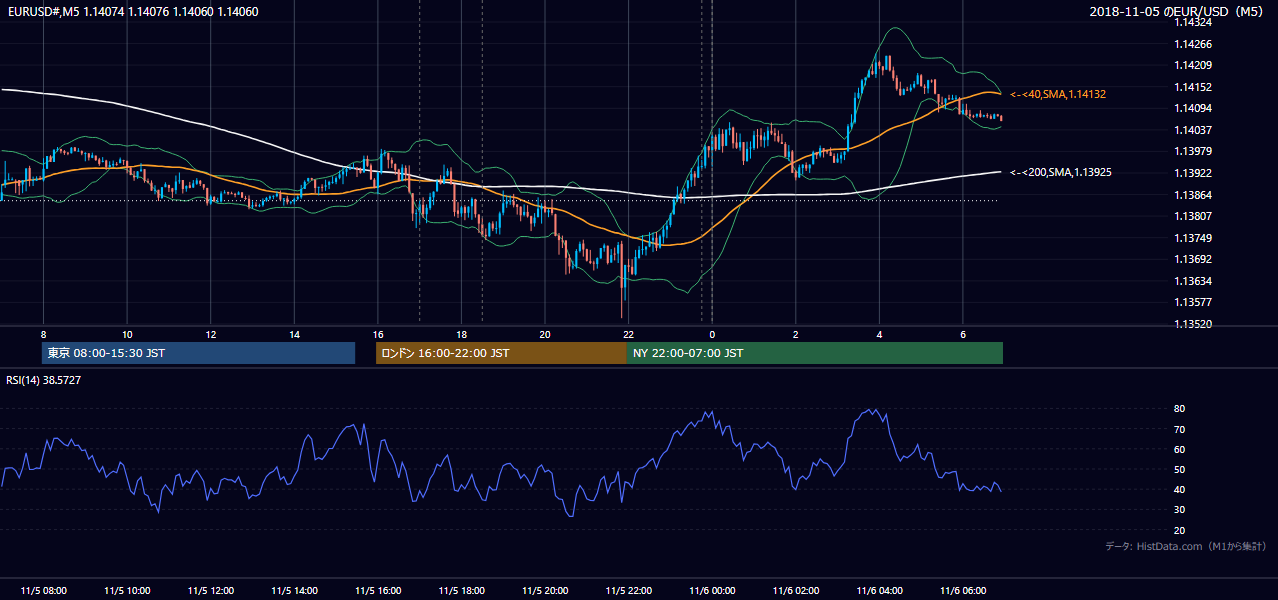Click the 11/5 22:00 time axis label
1278x600 pixels.
(628, 591)
